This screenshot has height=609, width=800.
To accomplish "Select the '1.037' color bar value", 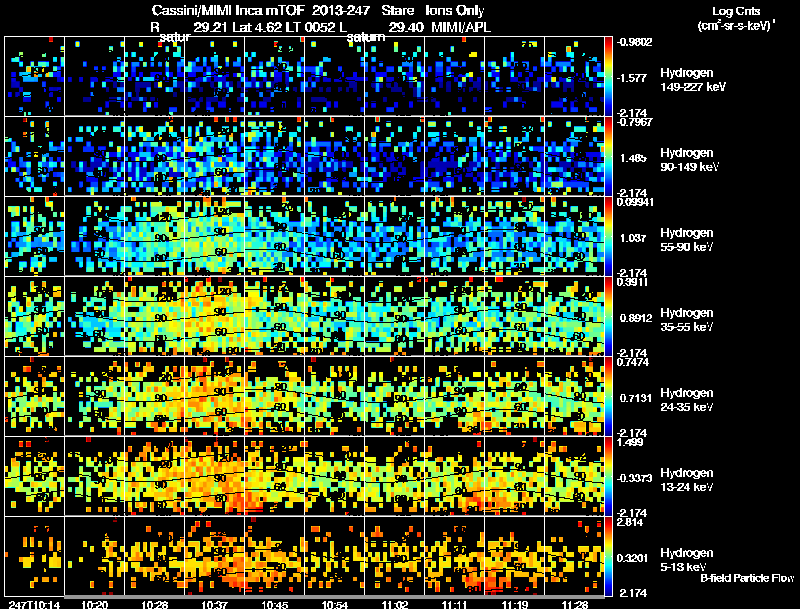I will (633, 238).
